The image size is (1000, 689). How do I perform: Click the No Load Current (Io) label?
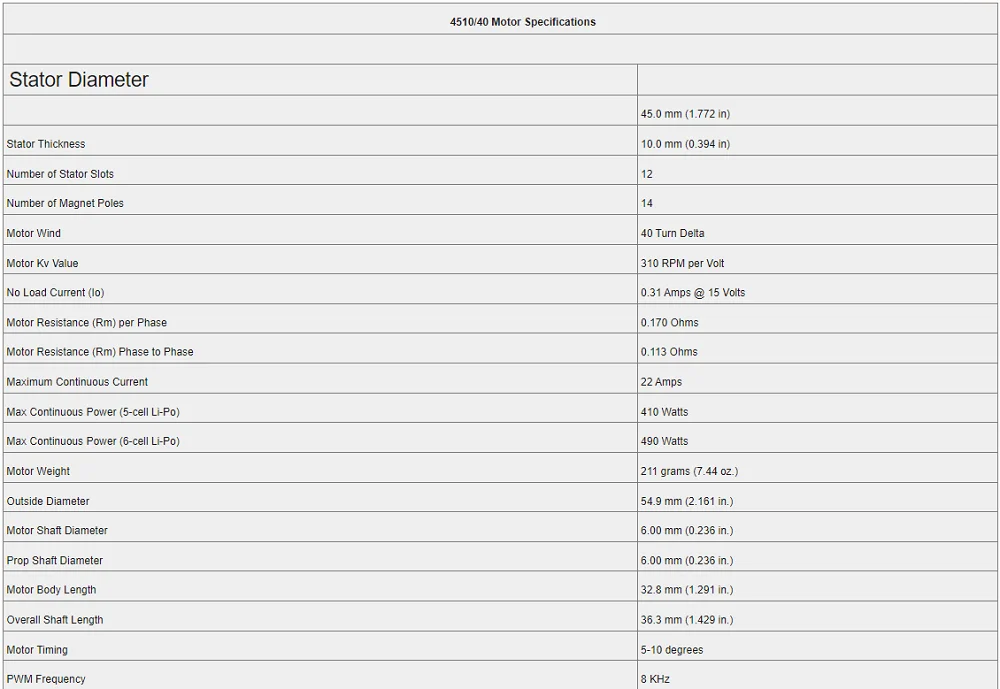(55, 293)
